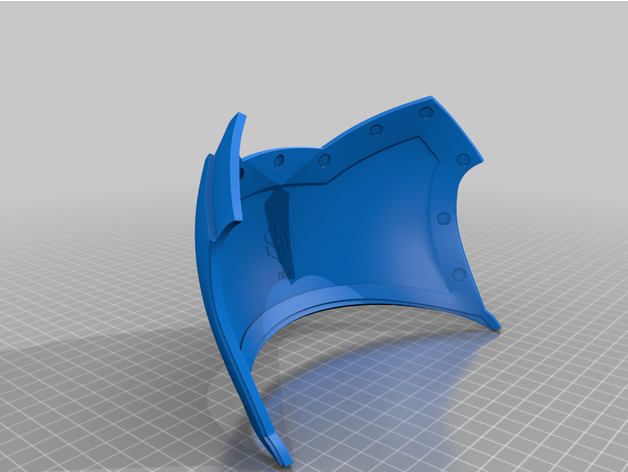Select the sharp pointed corner tip of the armor
Screen dimensions: 628x472
click(x=431, y=97)
